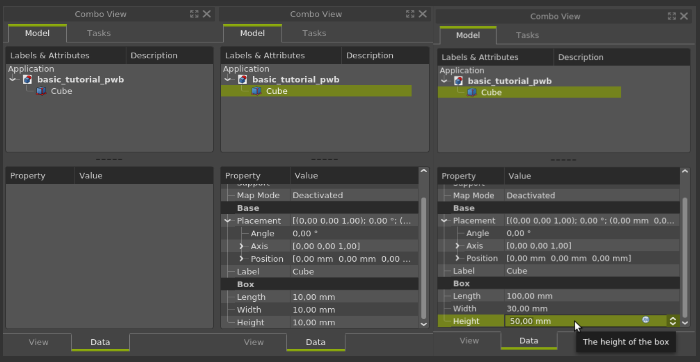Collapse basic_tutorial_pwb in the left Combo View
Image resolution: width=700 pixels, height=362 pixels.
tap(13, 80)
